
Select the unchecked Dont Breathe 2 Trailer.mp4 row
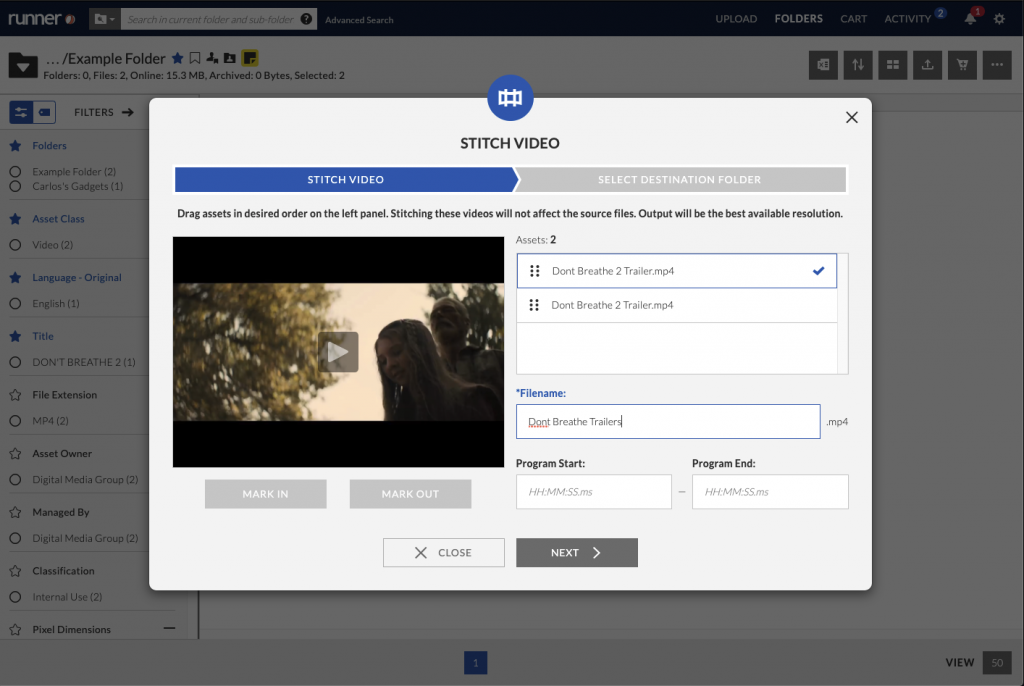(x=677, y=305)
